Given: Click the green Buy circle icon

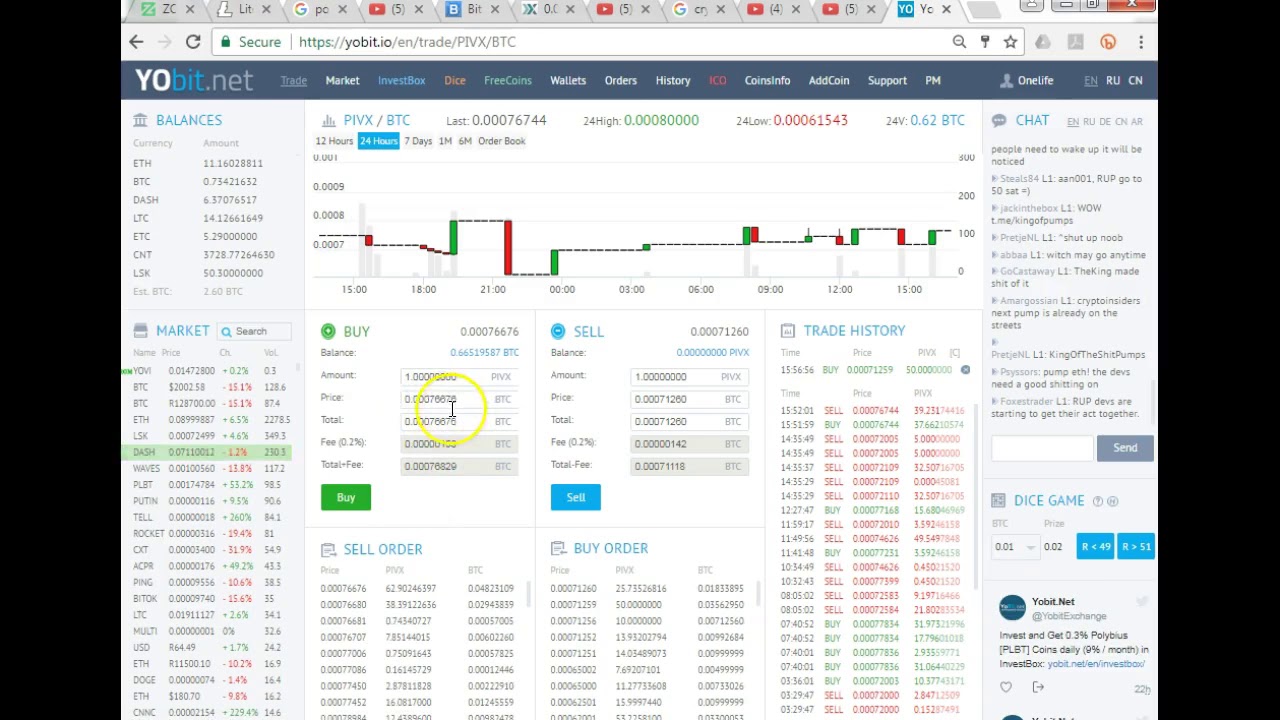Looking at the screenshot, I should pos(328,331).
